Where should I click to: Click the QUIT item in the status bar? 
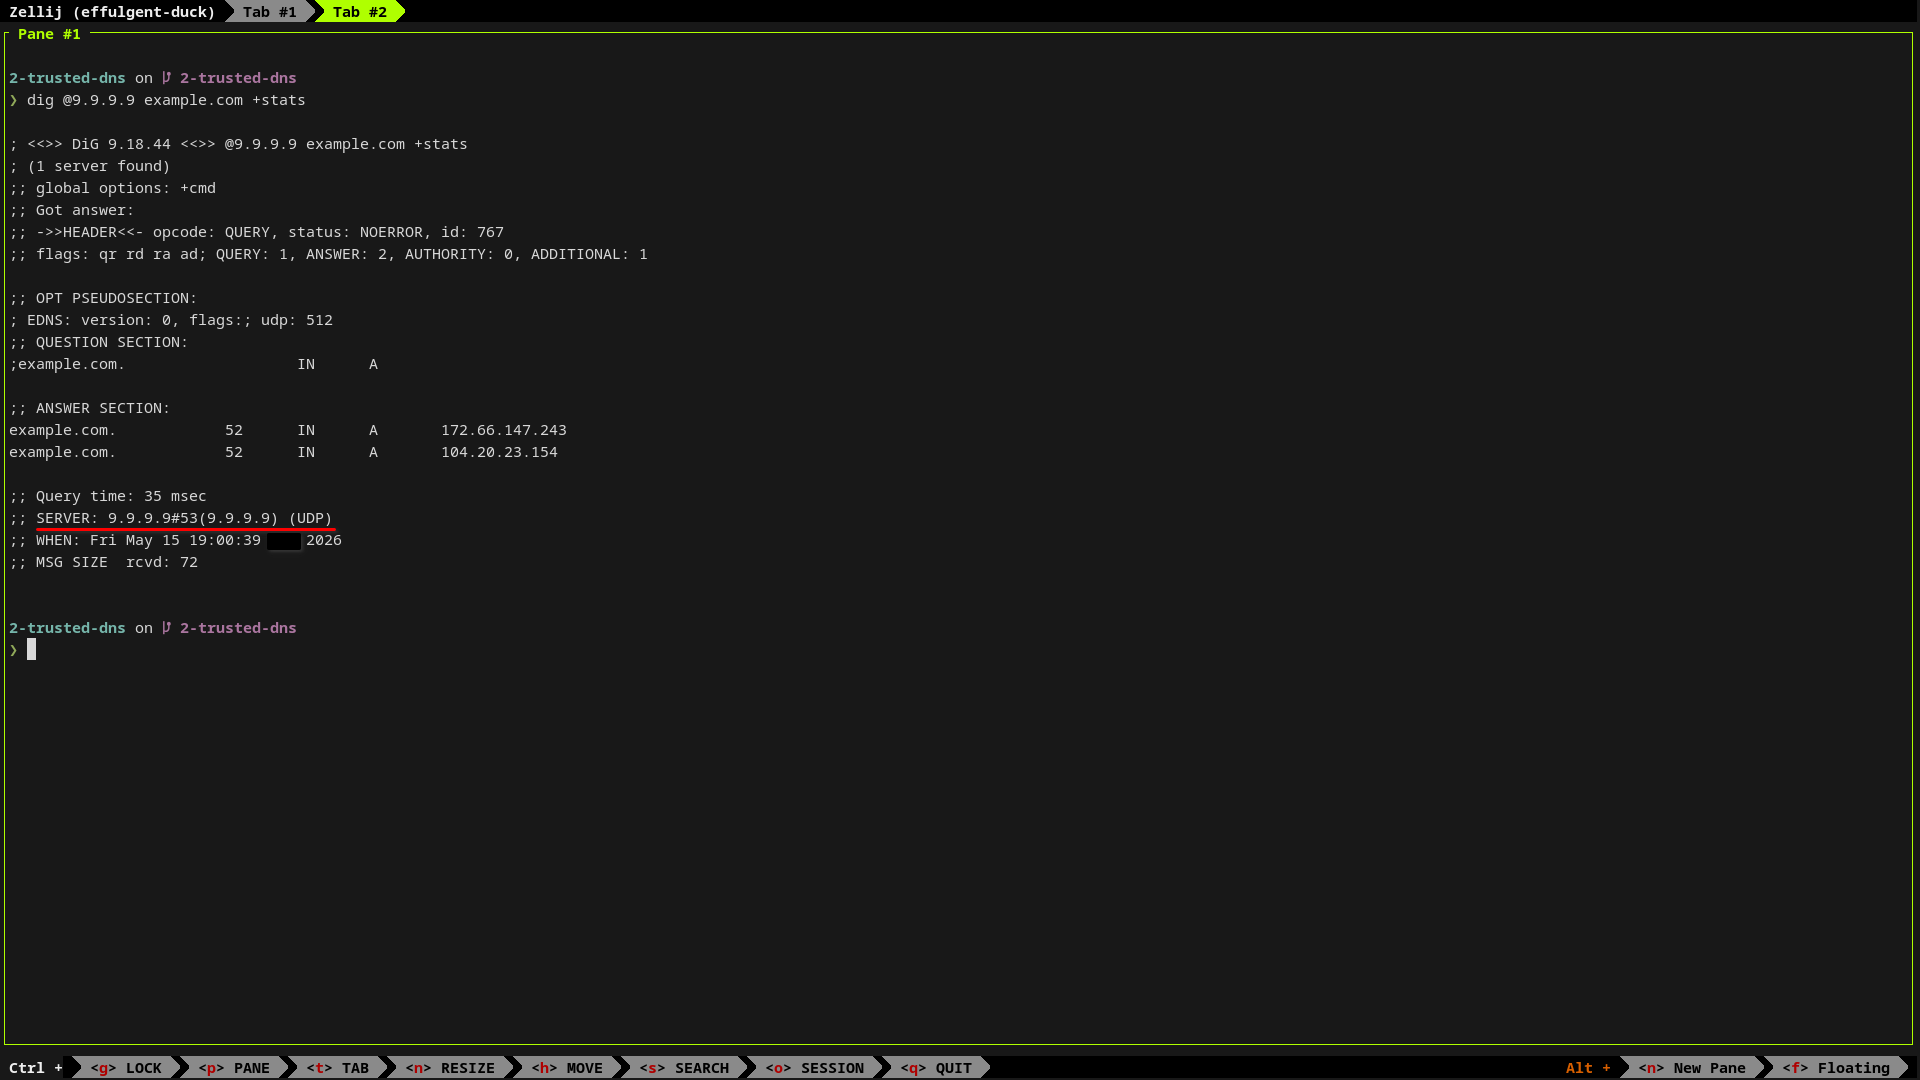click(936, 1068)
